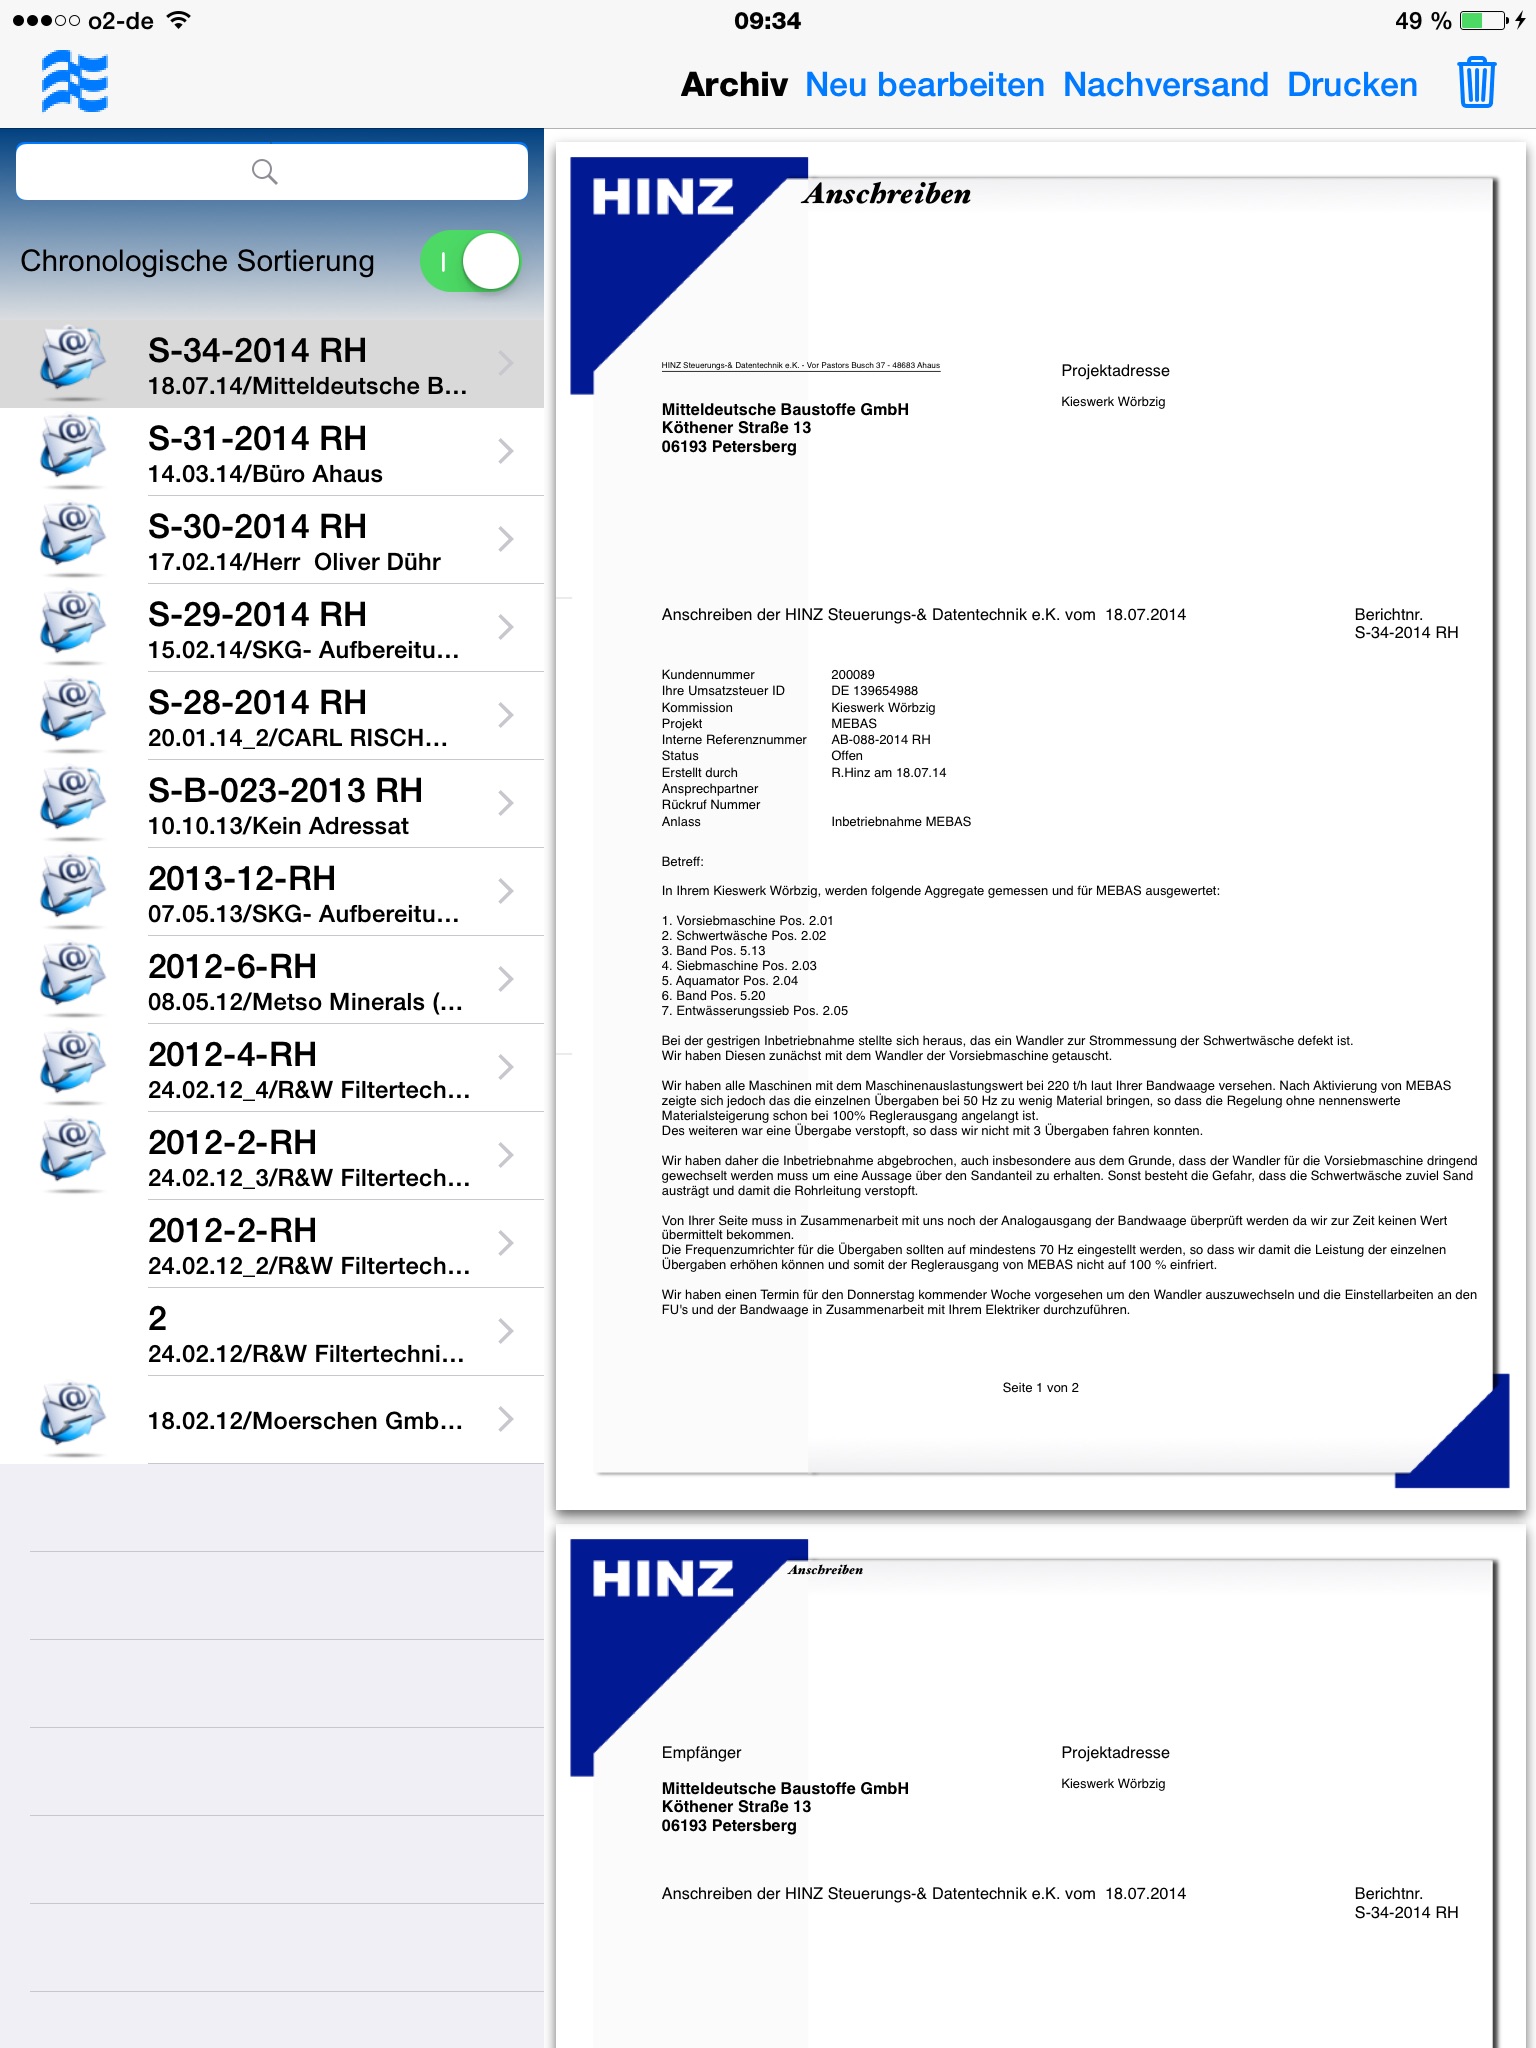Open chevron of S-30-2014 RH

(x=506, y=539)
